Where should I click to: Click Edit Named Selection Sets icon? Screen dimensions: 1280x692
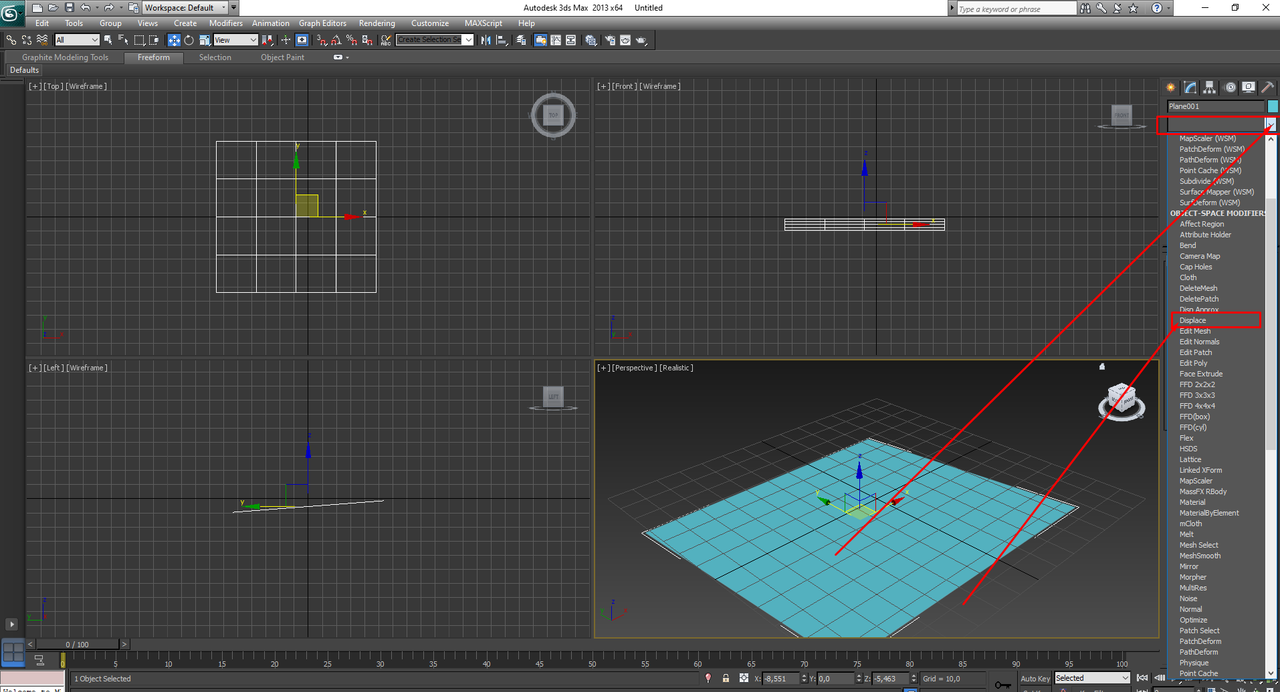coord(385,40)
